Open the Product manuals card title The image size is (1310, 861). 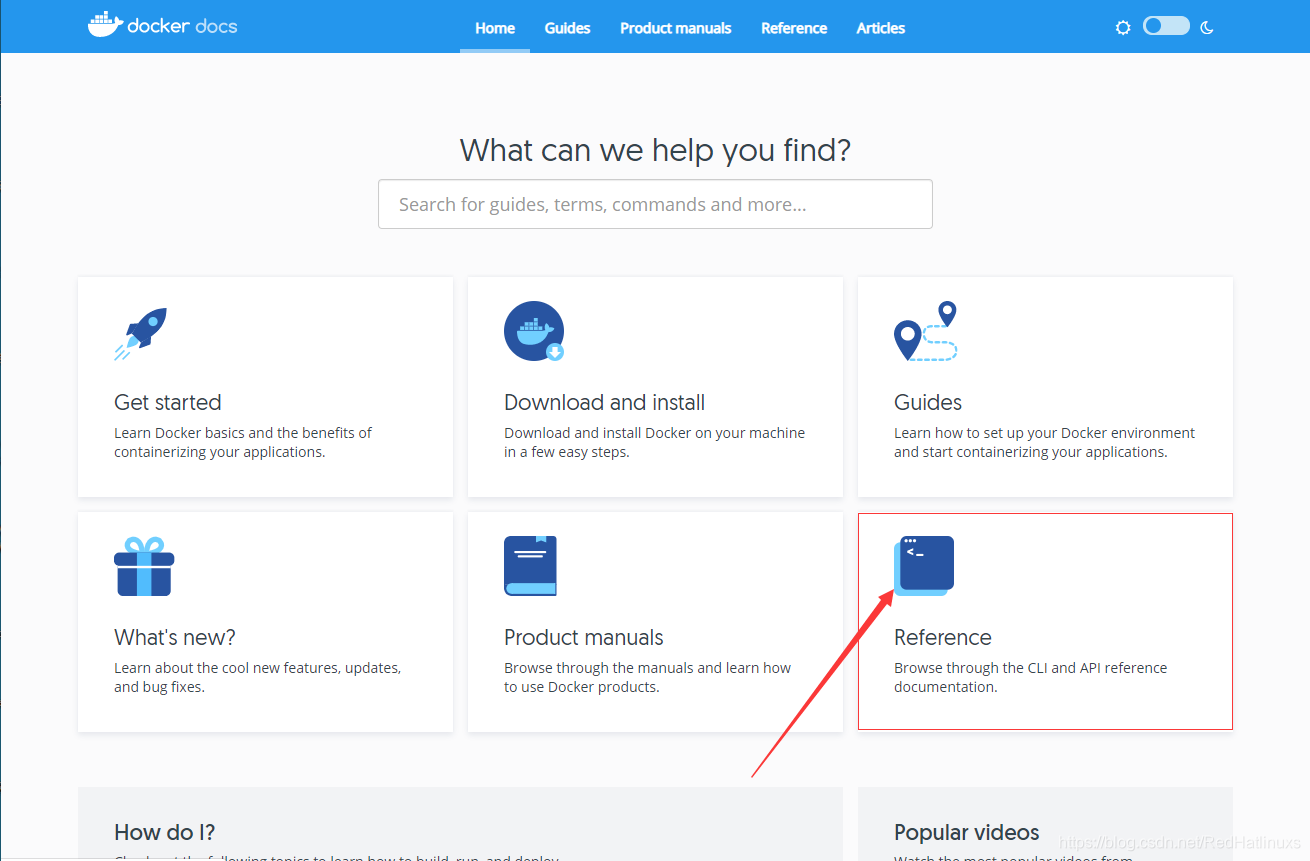pyautogui.click(x=584, y=637)
